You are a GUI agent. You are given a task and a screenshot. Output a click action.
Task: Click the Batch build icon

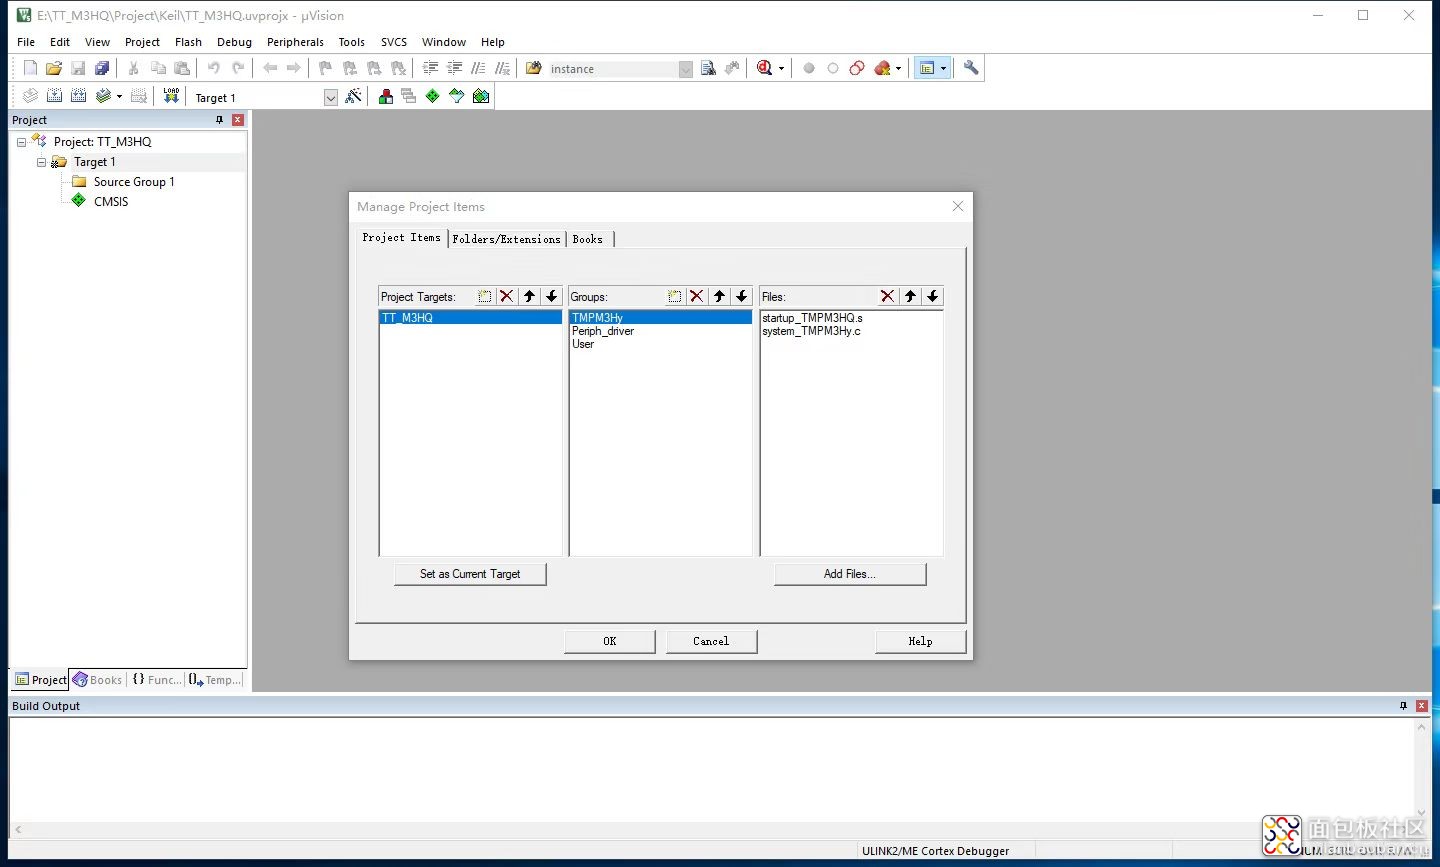(x=103, y=96)
